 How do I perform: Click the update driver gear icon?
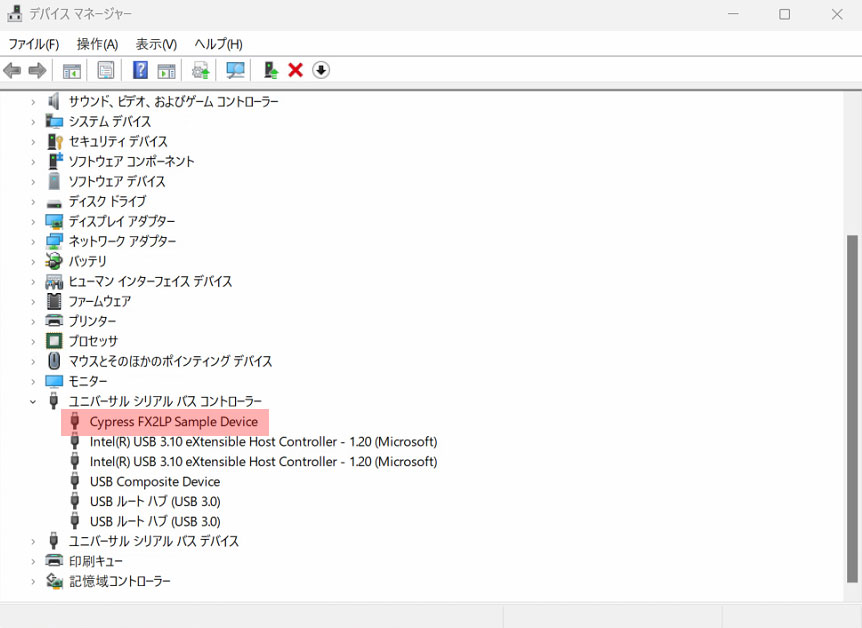[x=201, y=70]
